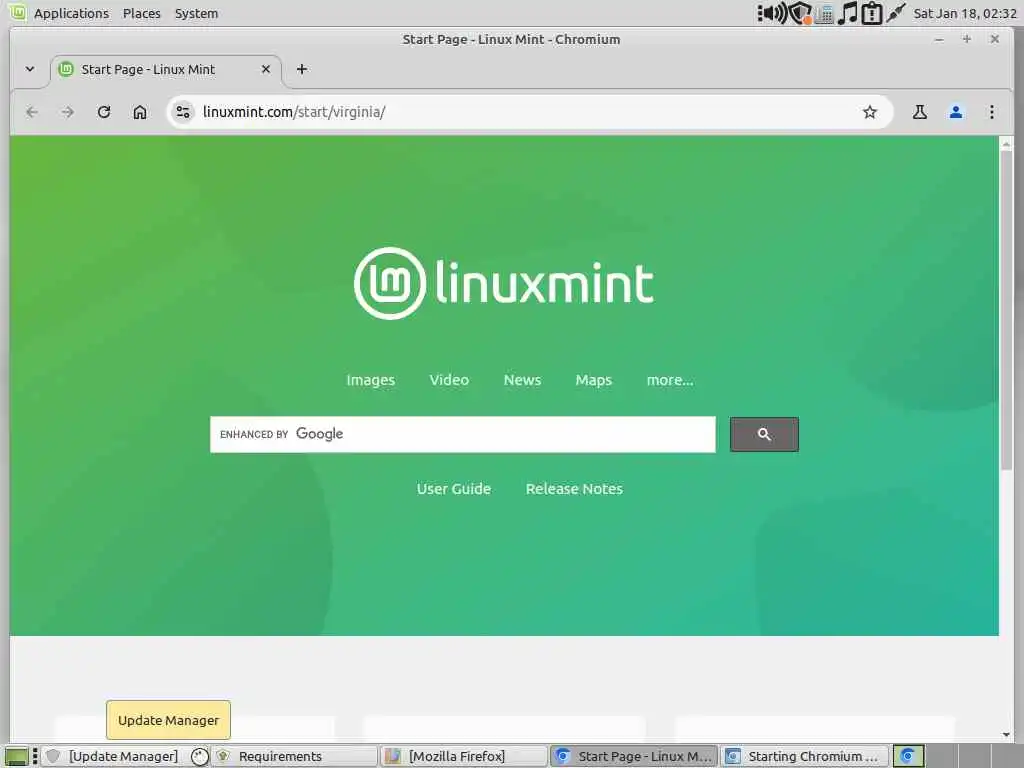Minimize the Chromium window

(x=939, y=40)
